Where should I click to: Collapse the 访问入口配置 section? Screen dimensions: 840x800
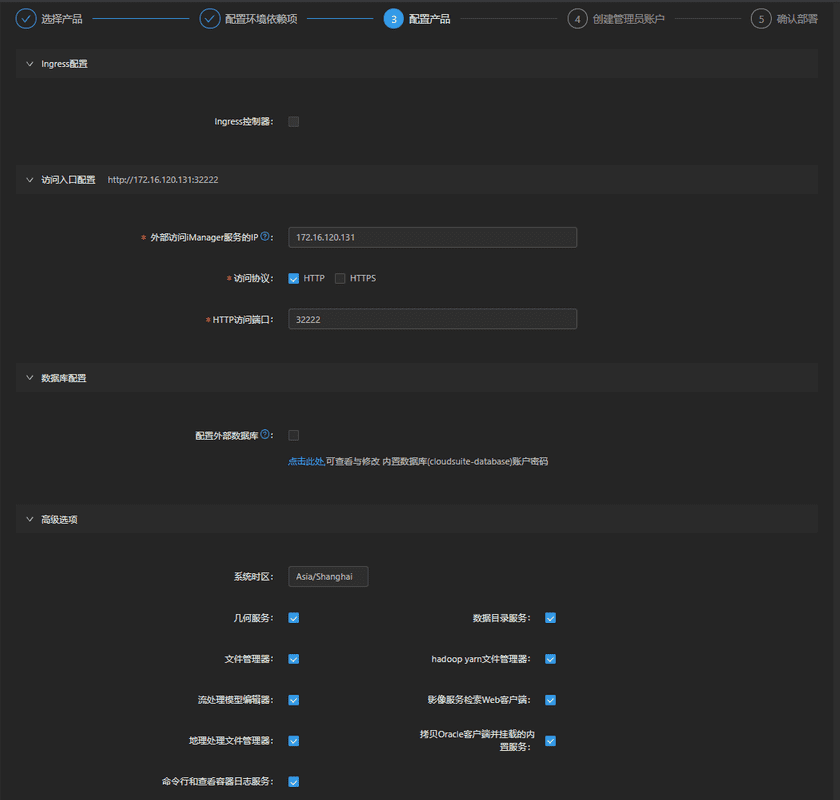[30, 180]
